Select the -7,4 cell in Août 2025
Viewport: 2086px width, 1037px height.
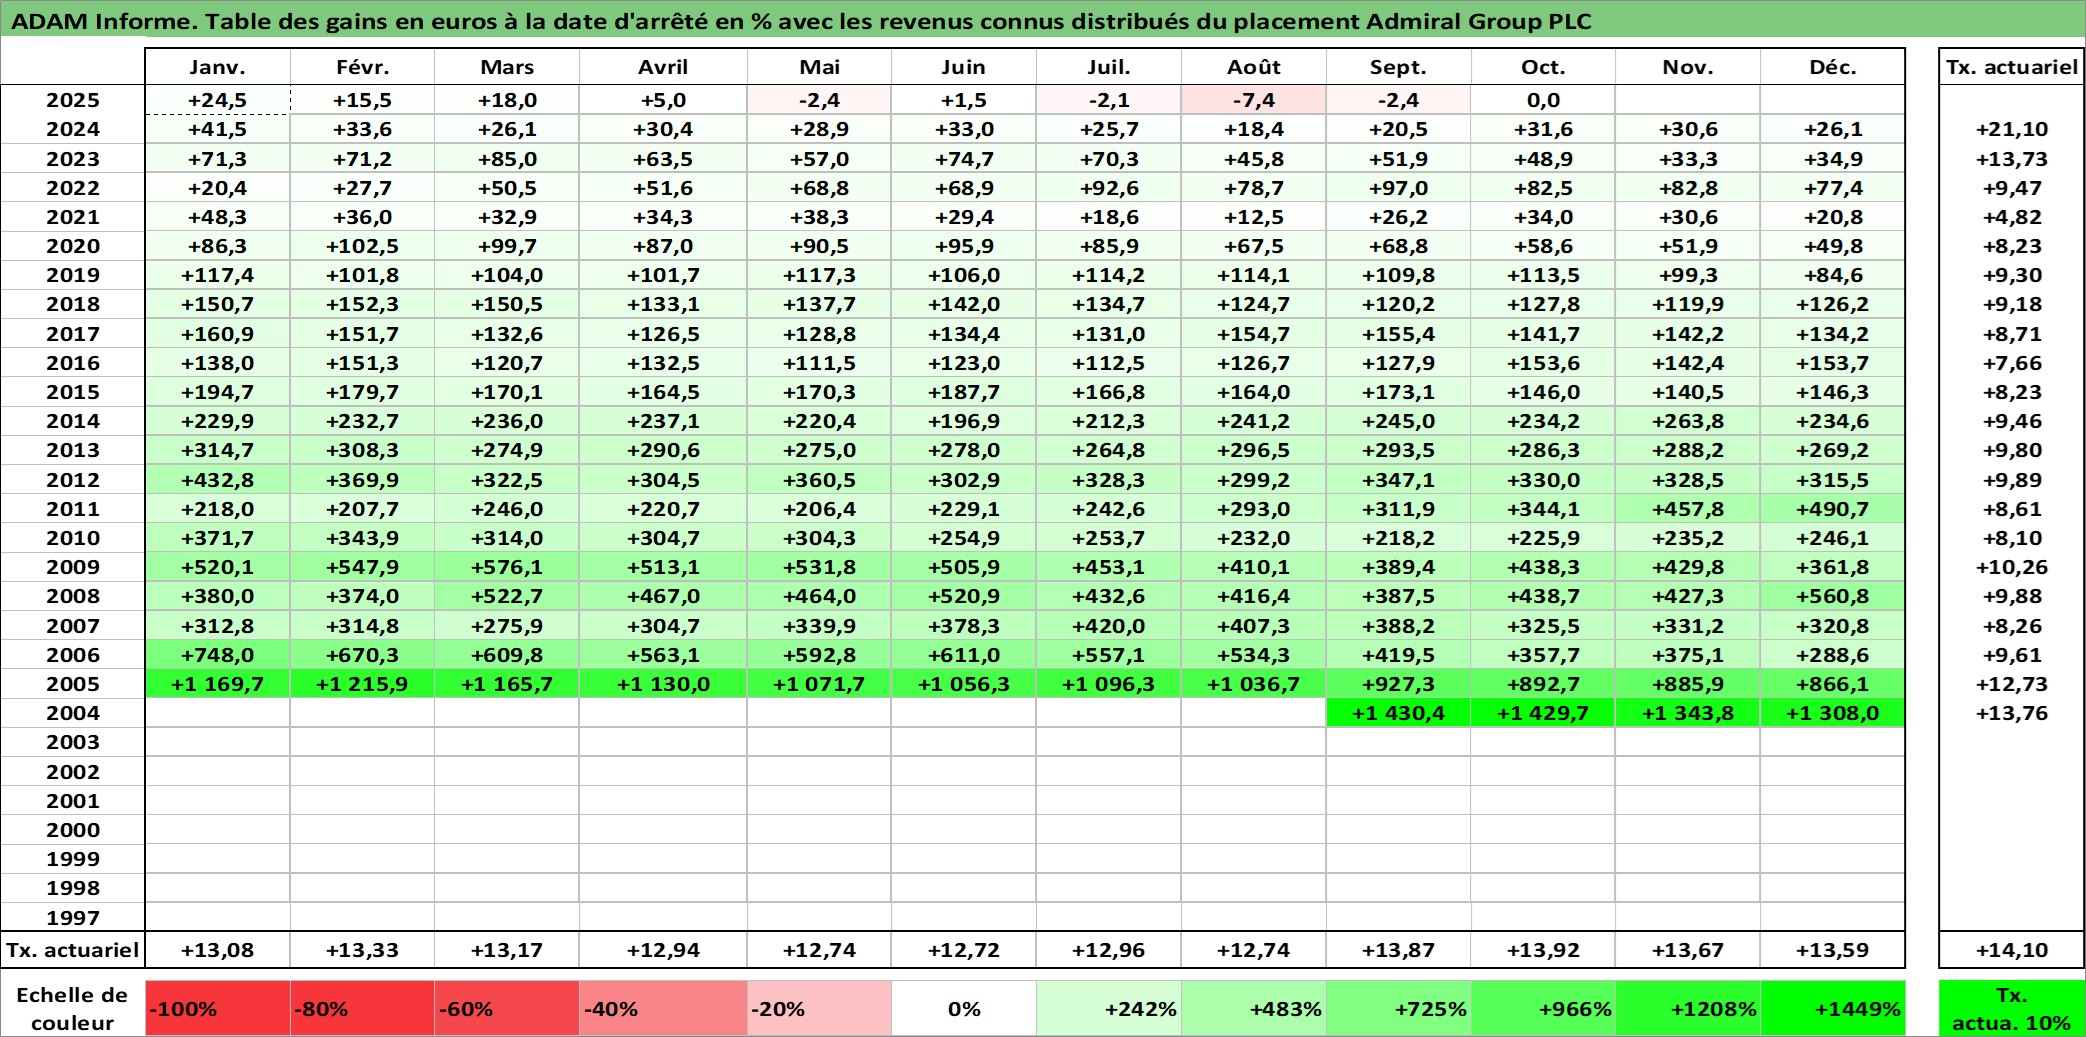tap(1253, 100)
